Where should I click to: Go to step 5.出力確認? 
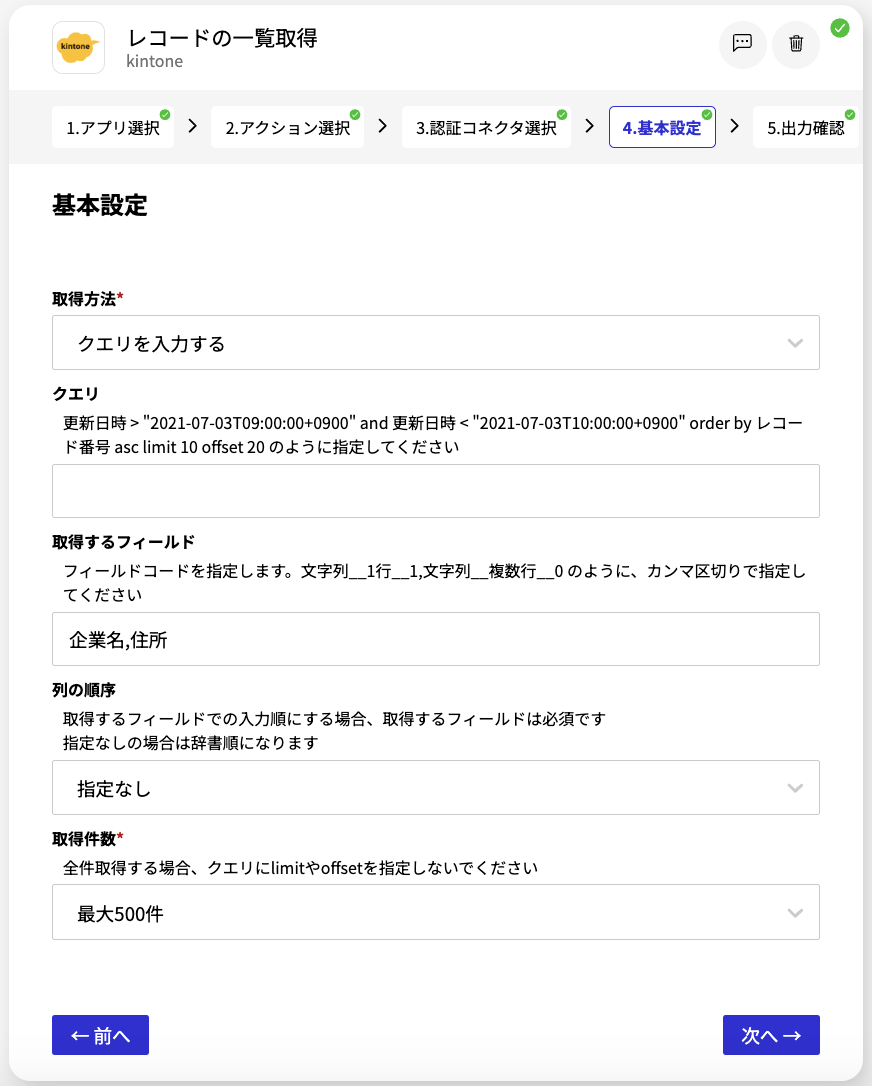pyautogui.click(x=806, y=127)
